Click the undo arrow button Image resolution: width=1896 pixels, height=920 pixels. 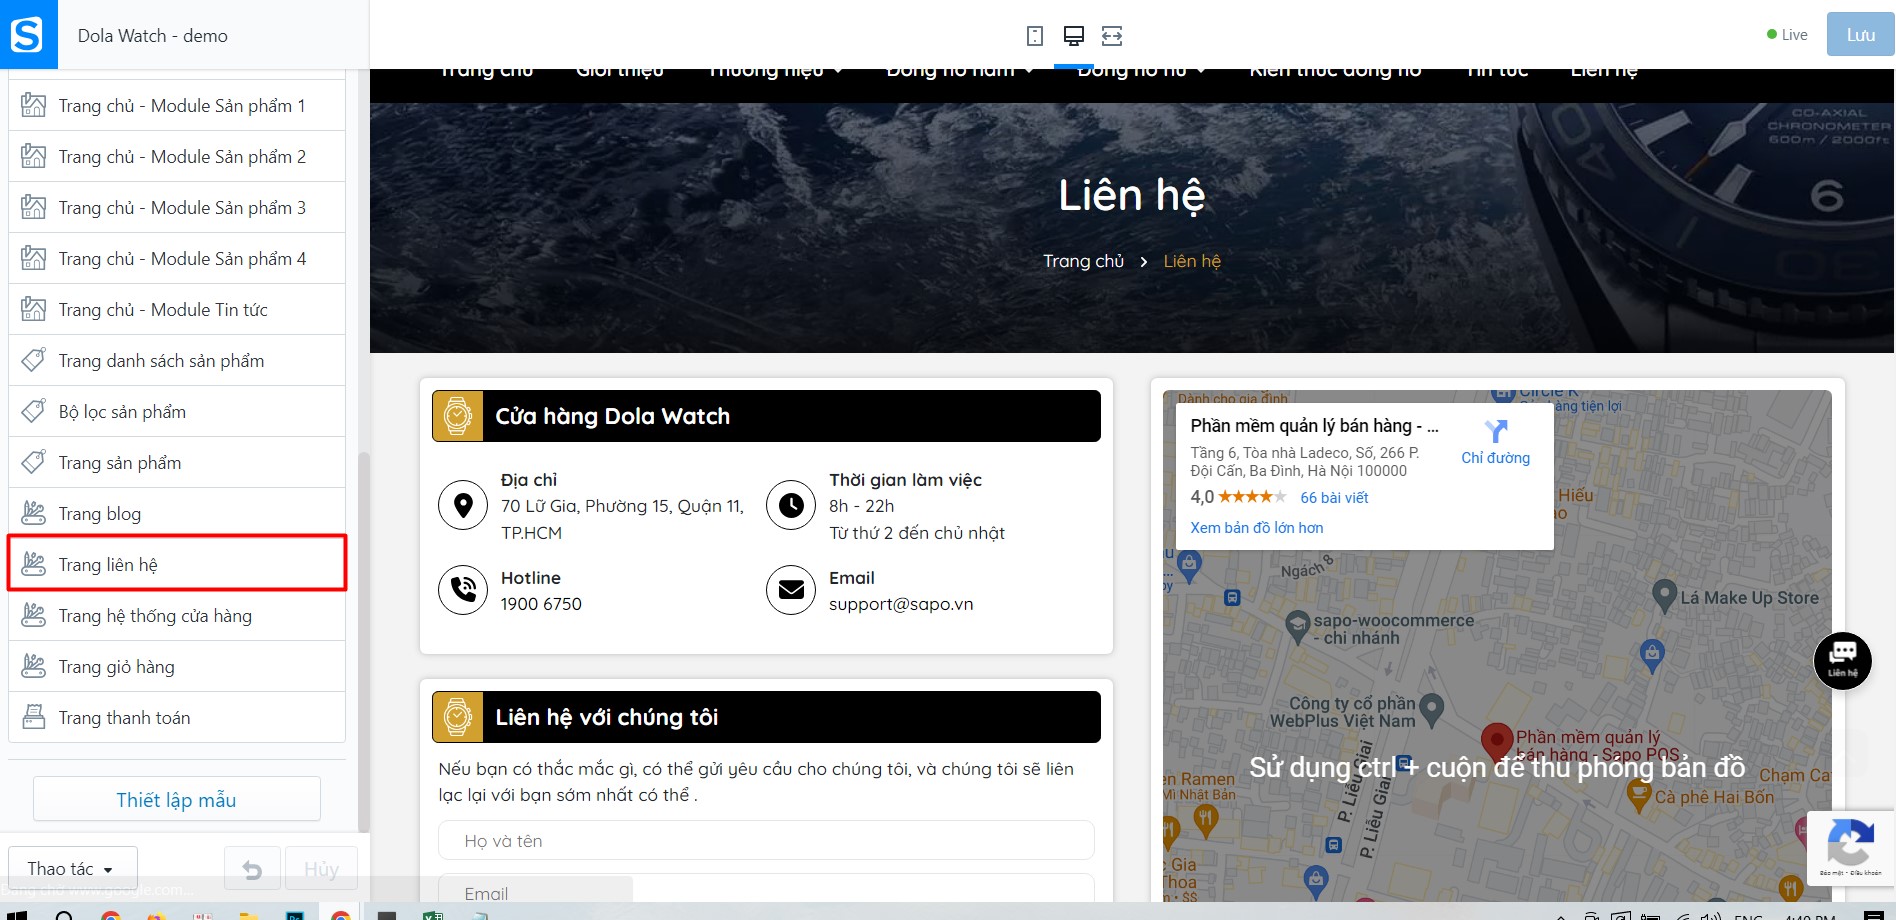252,869
